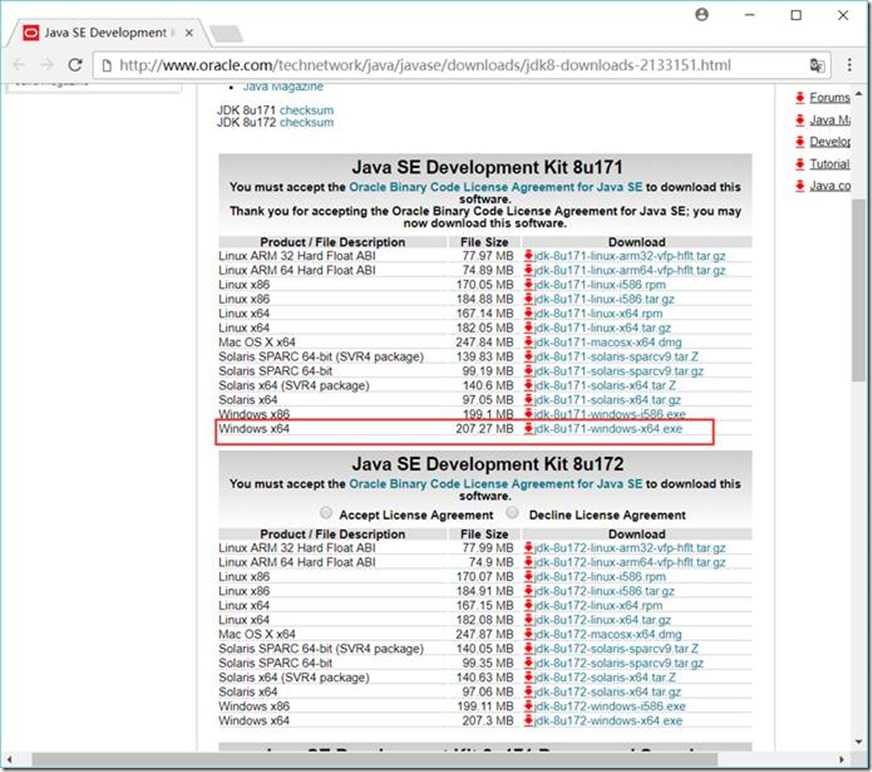
Task: Download jdk-8u171-solaris-x64.tar.gz
Action: (x=607, y=400)
